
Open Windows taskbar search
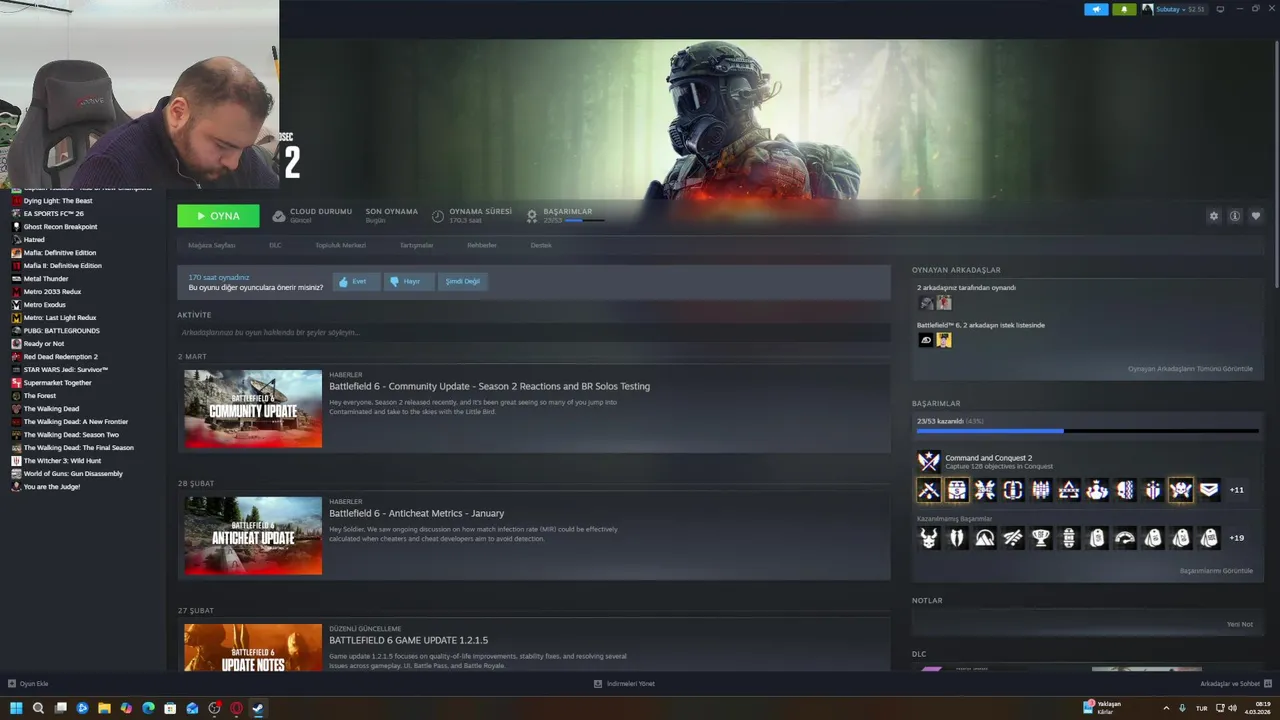pyautogui.click(x=38, y=708)
